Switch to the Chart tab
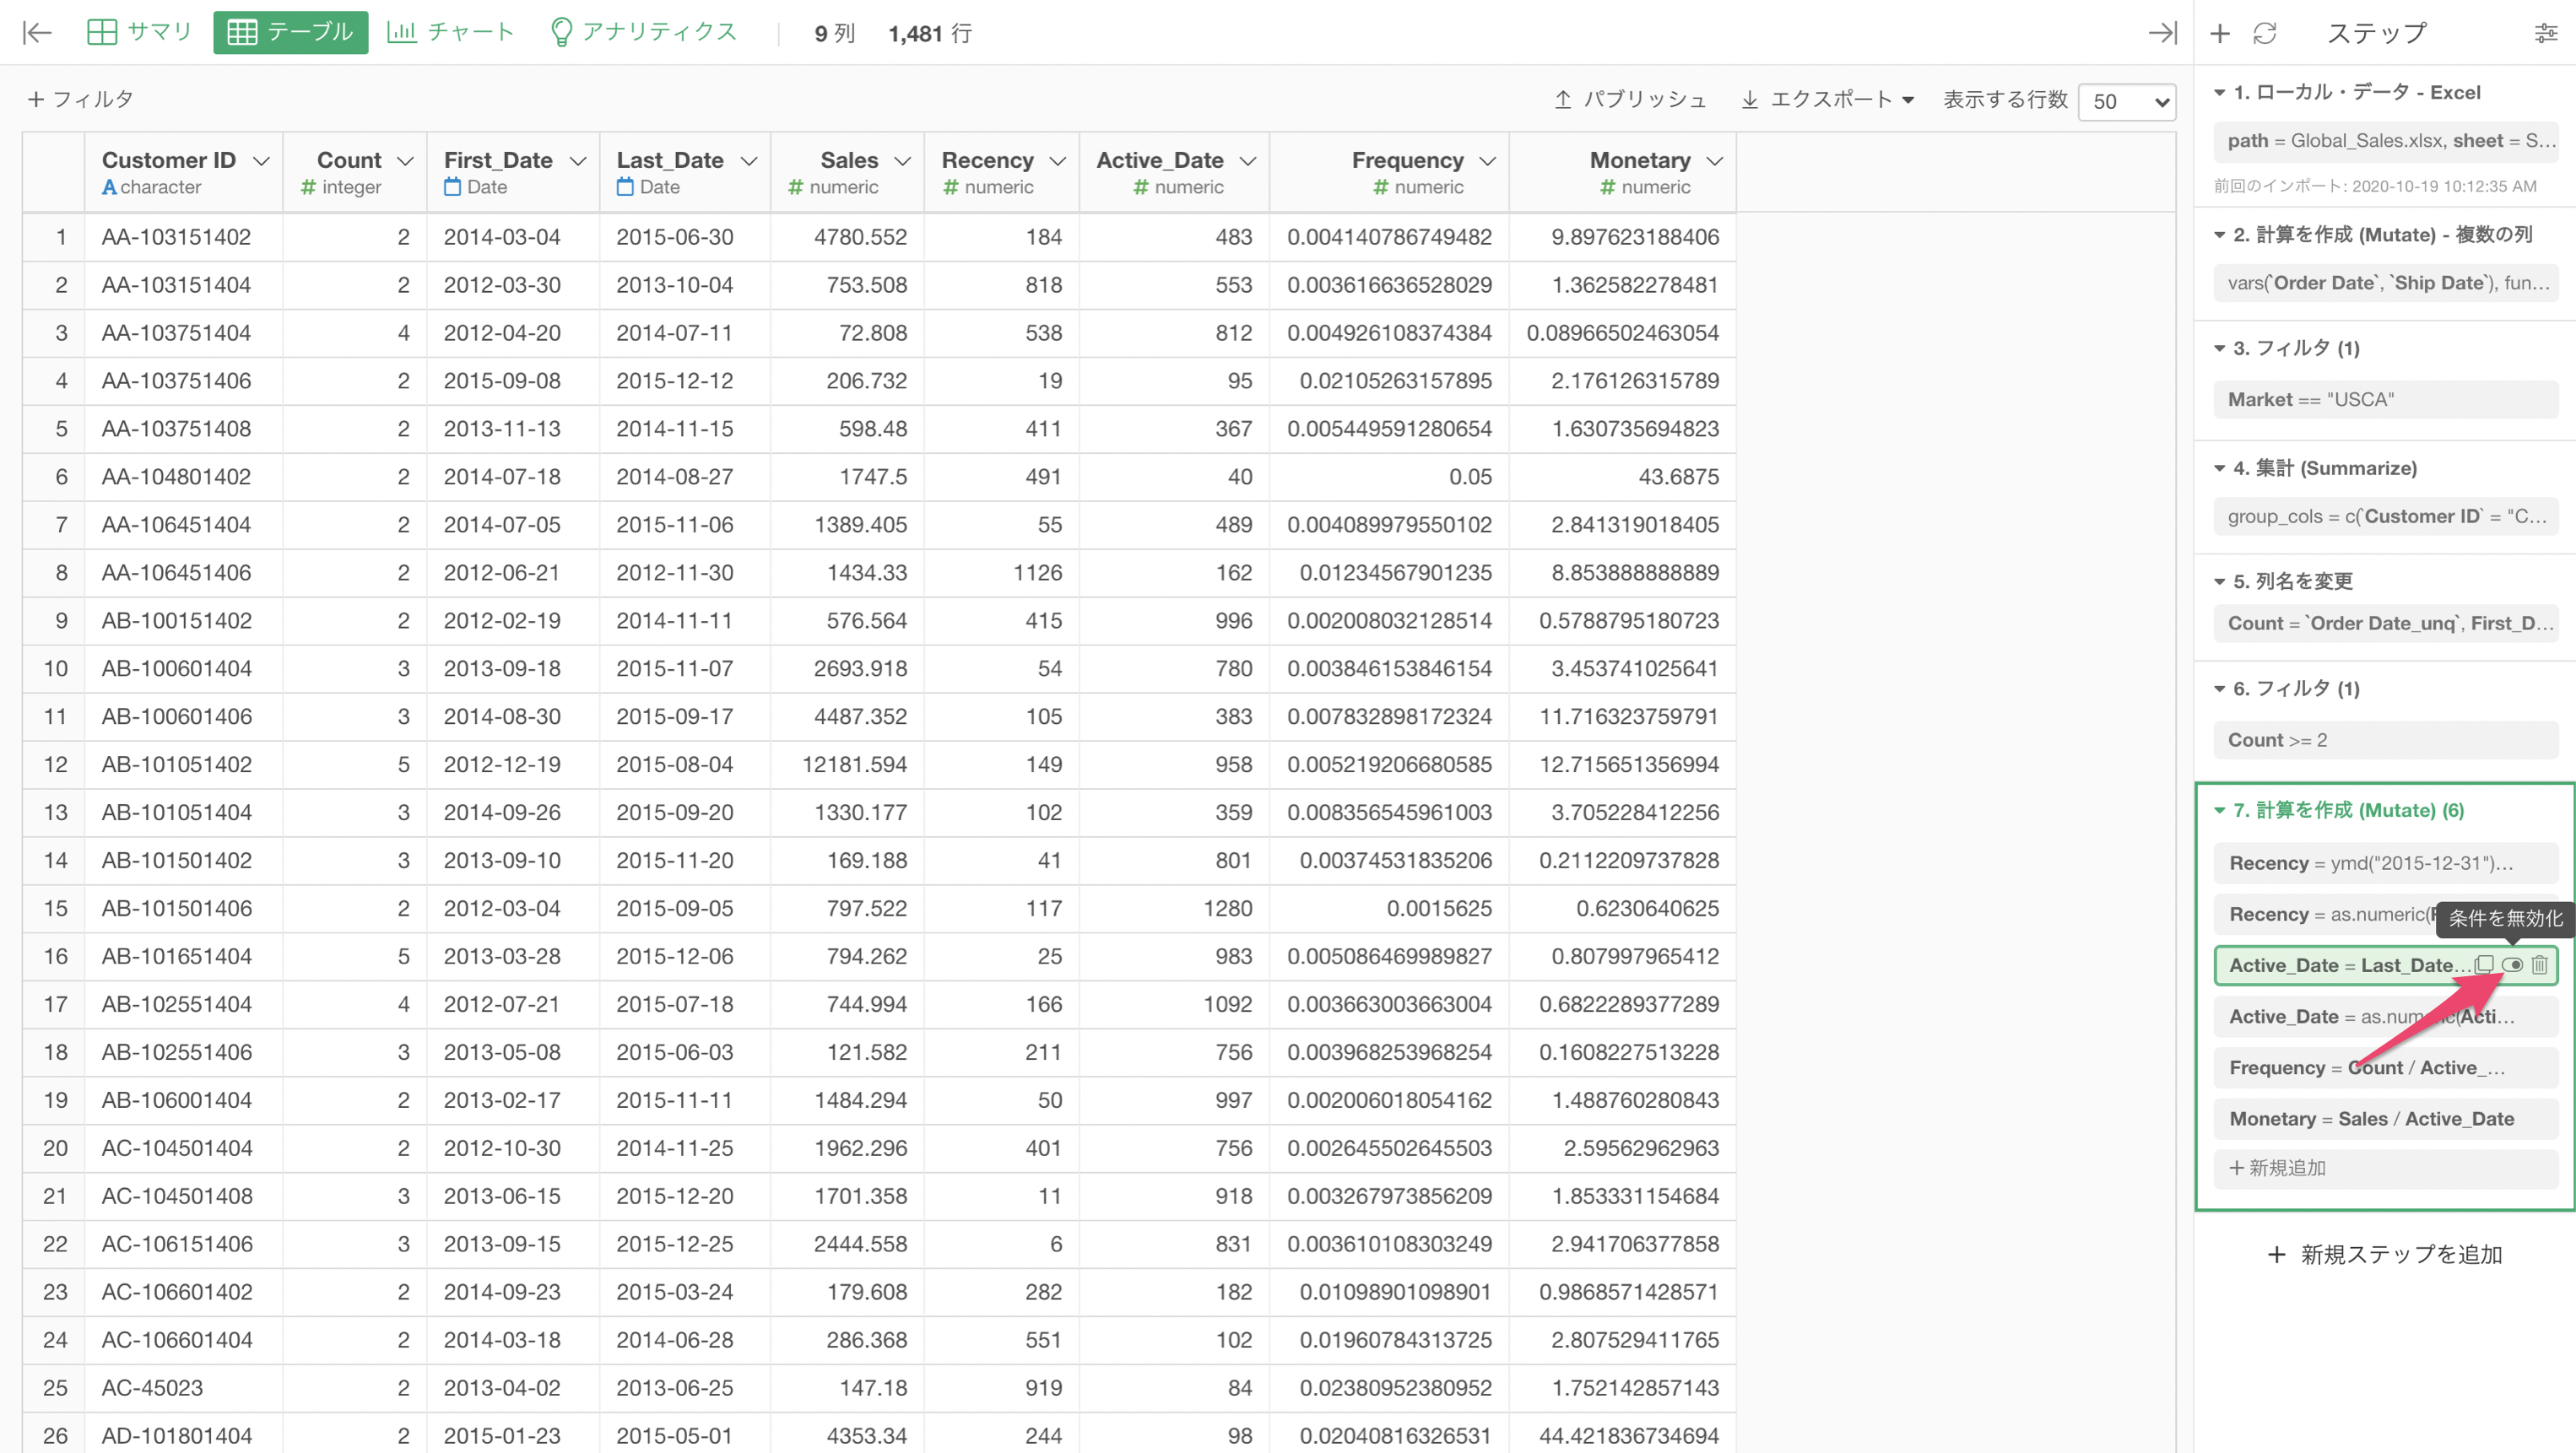The image size is (2576, 1453). click(450, 33)
